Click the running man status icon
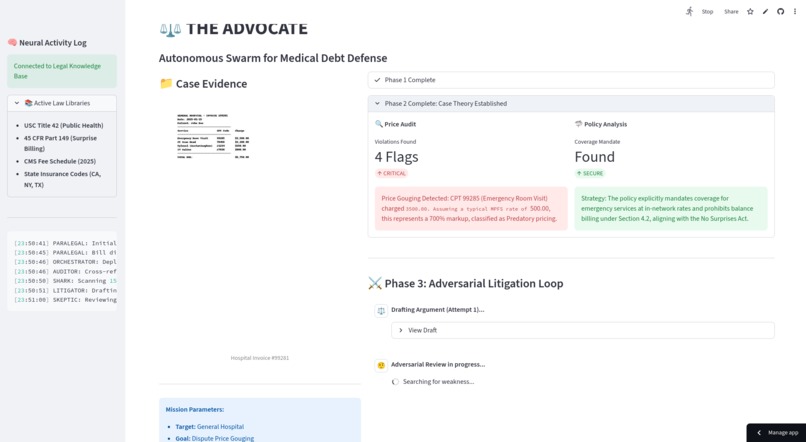This screenshot has width=806, height=442. (689, 11)
